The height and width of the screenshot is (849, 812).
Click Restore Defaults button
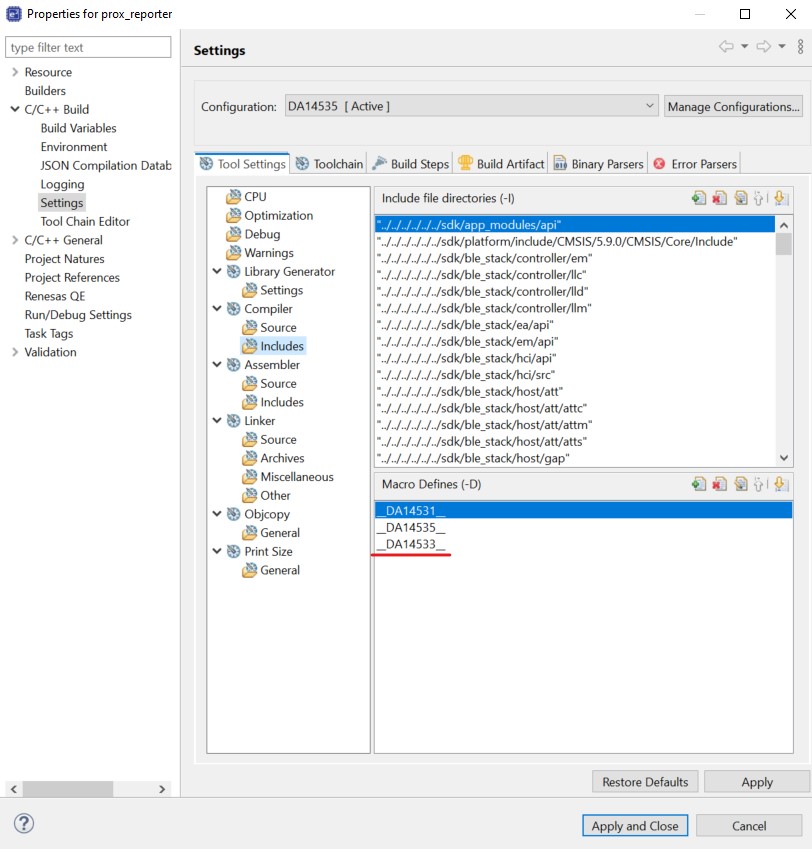click(645, 782)
